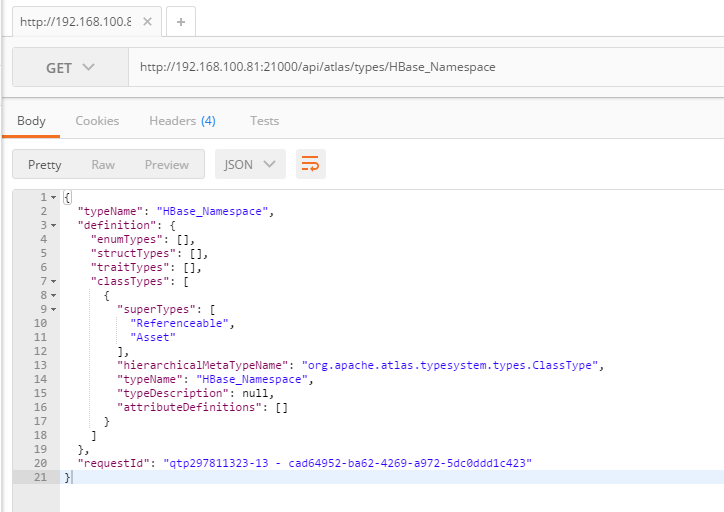The image size is (724, 512).
Task: Click the "structTypes" key
Action: 133,253
